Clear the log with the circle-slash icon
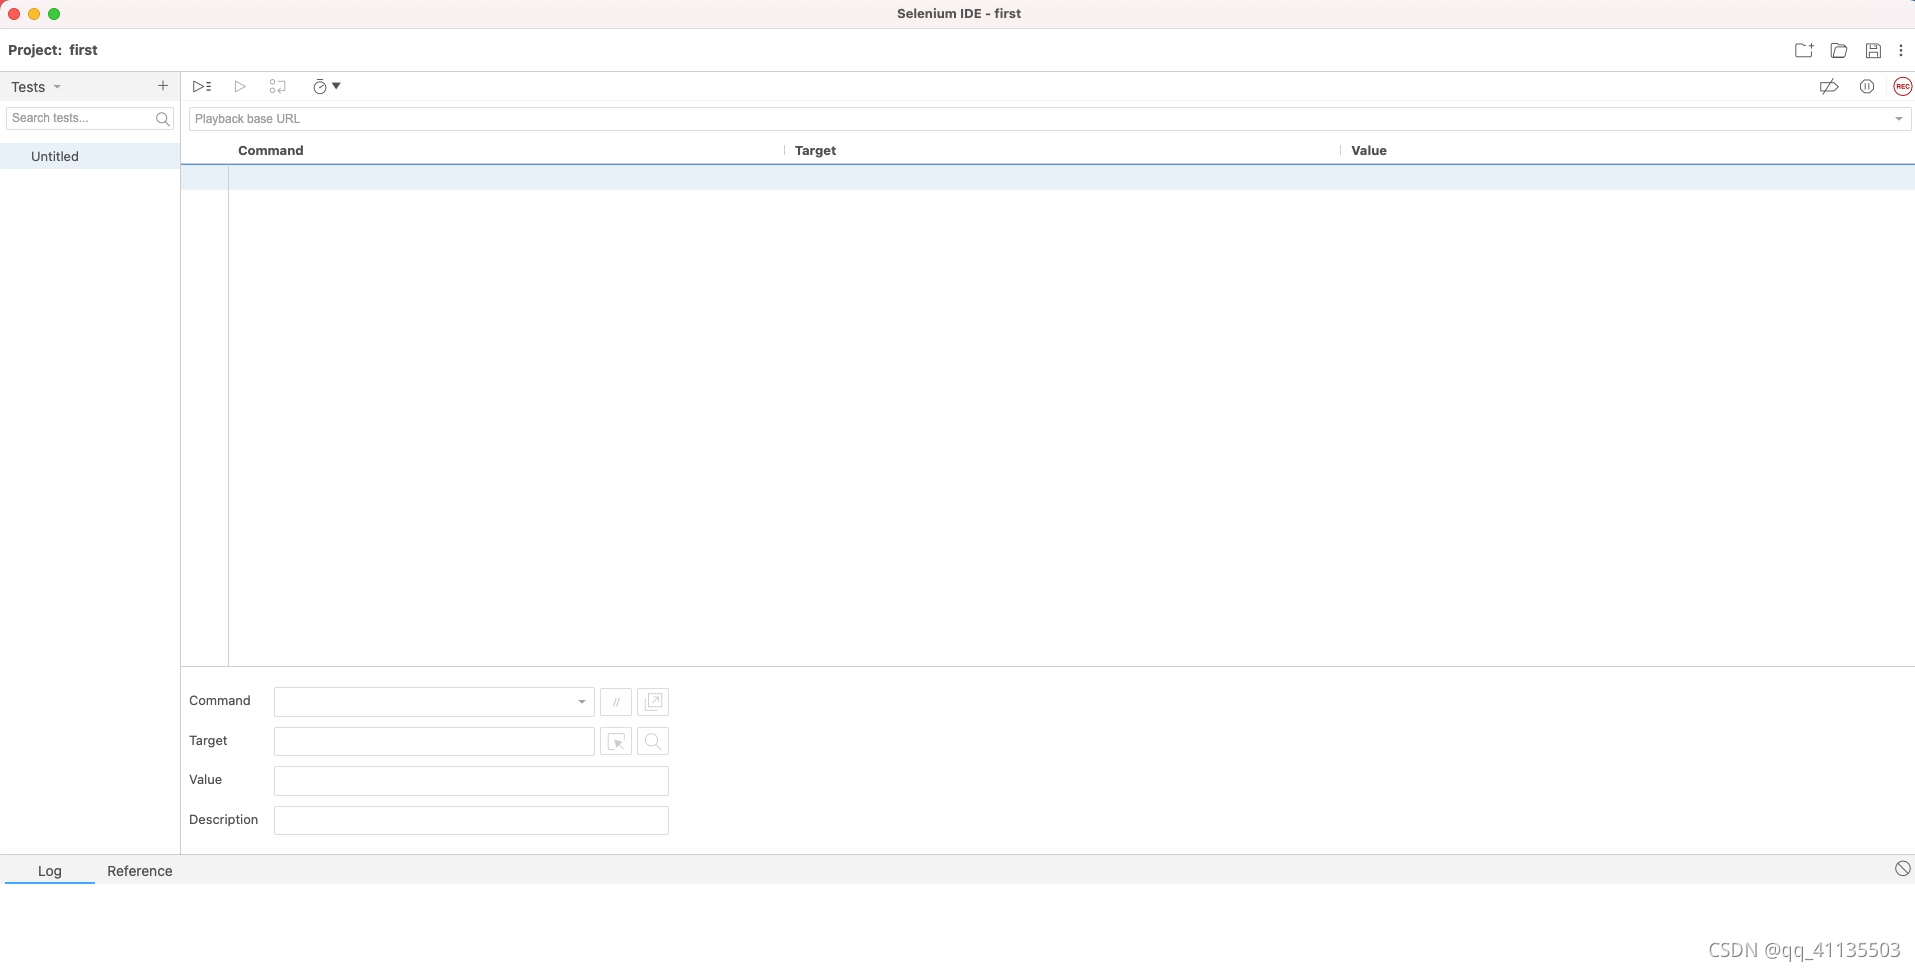This screenshot has height=971, width=1915. pos(1902,869)
